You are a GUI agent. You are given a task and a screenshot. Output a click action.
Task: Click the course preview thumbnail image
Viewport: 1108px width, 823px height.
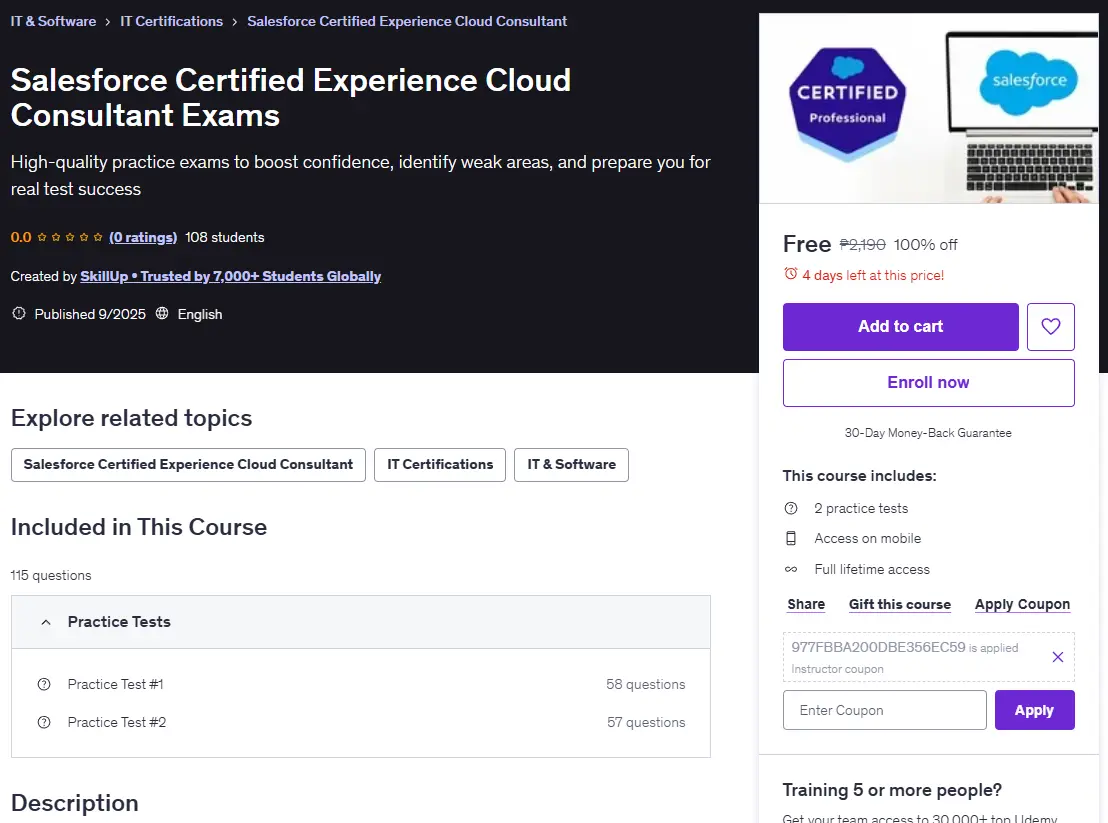(x=929, y=109)
